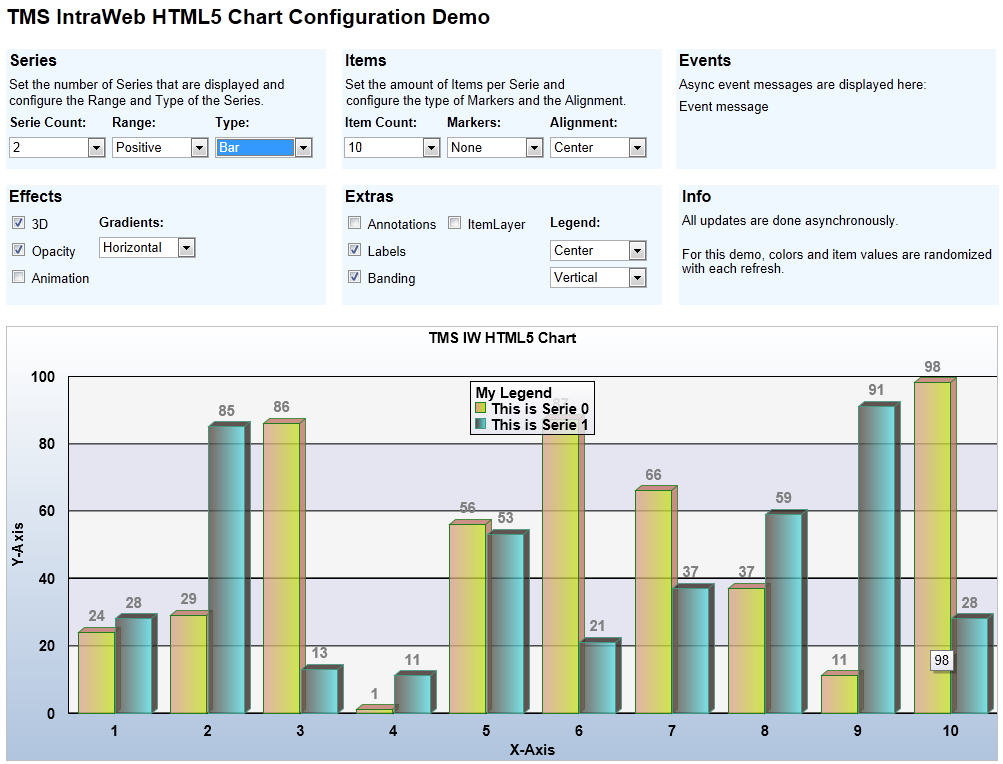Open the Legend position dropdown showing Center
The image size is (1003, 764).
click(598, 250)
